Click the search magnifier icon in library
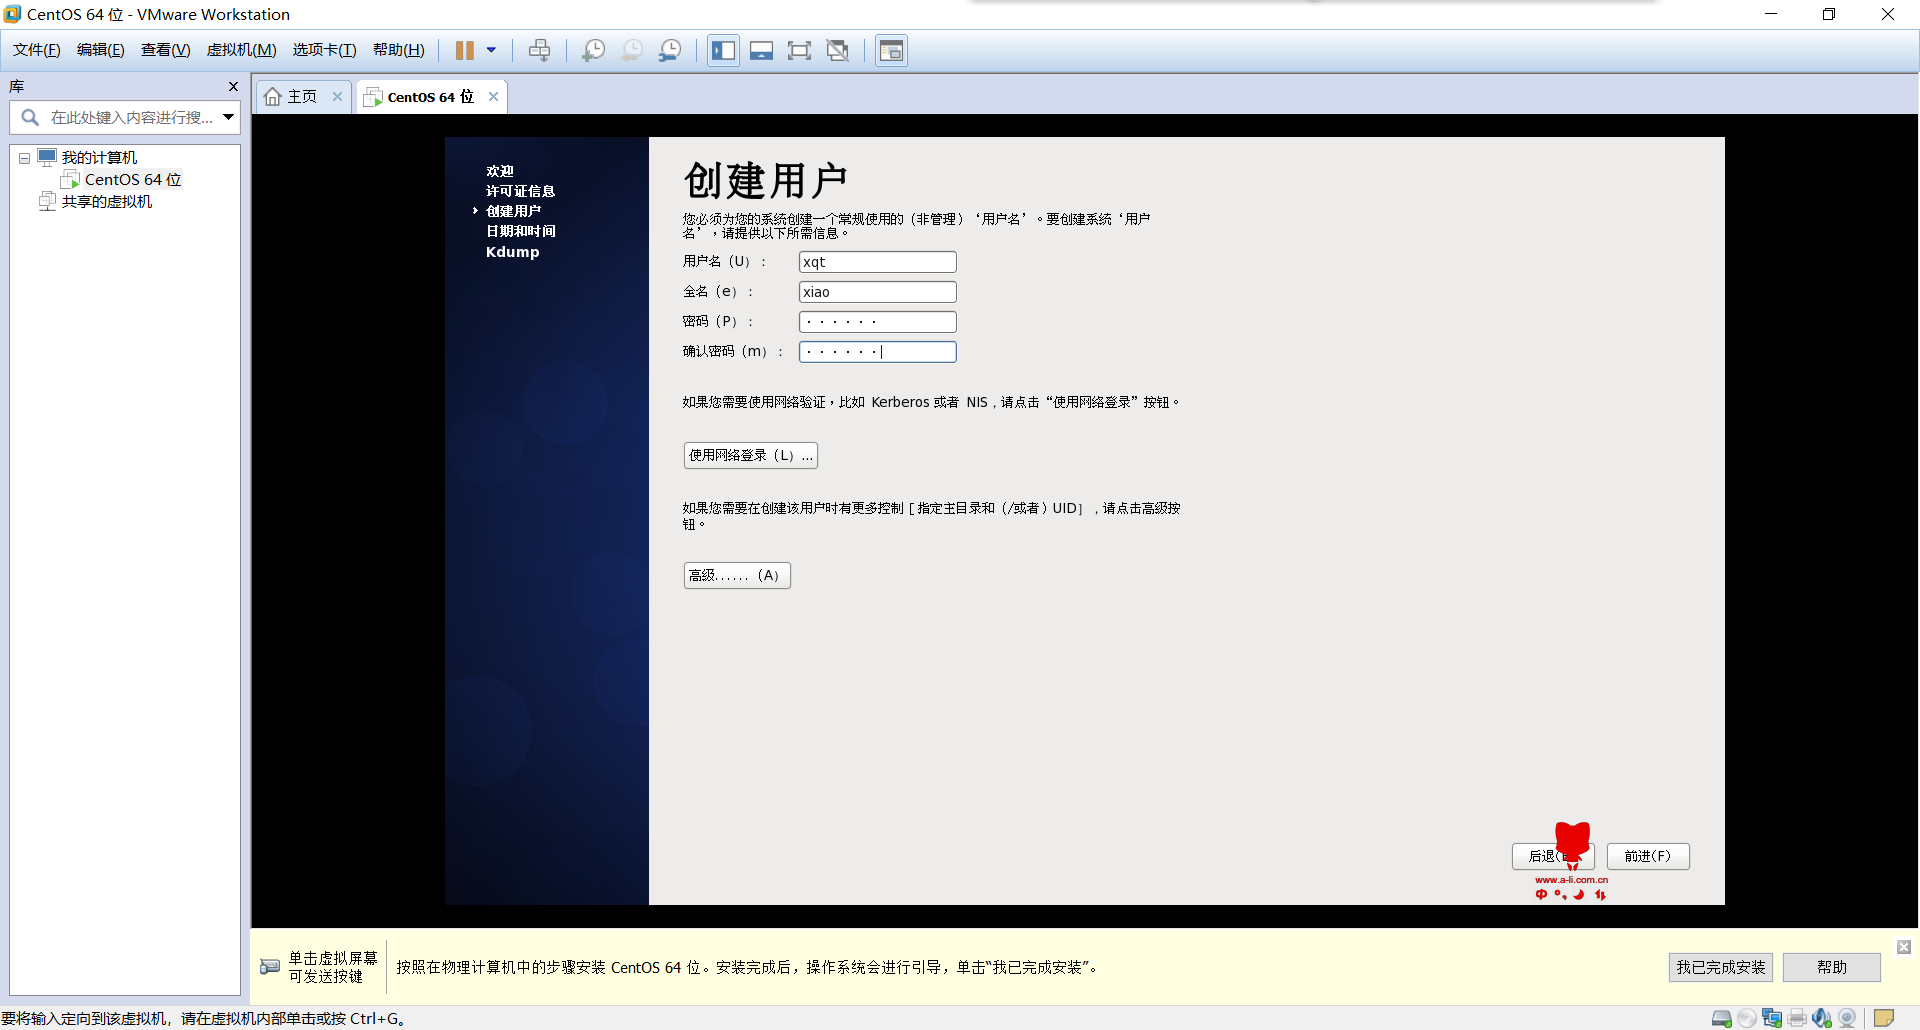 tap(30, 118)
